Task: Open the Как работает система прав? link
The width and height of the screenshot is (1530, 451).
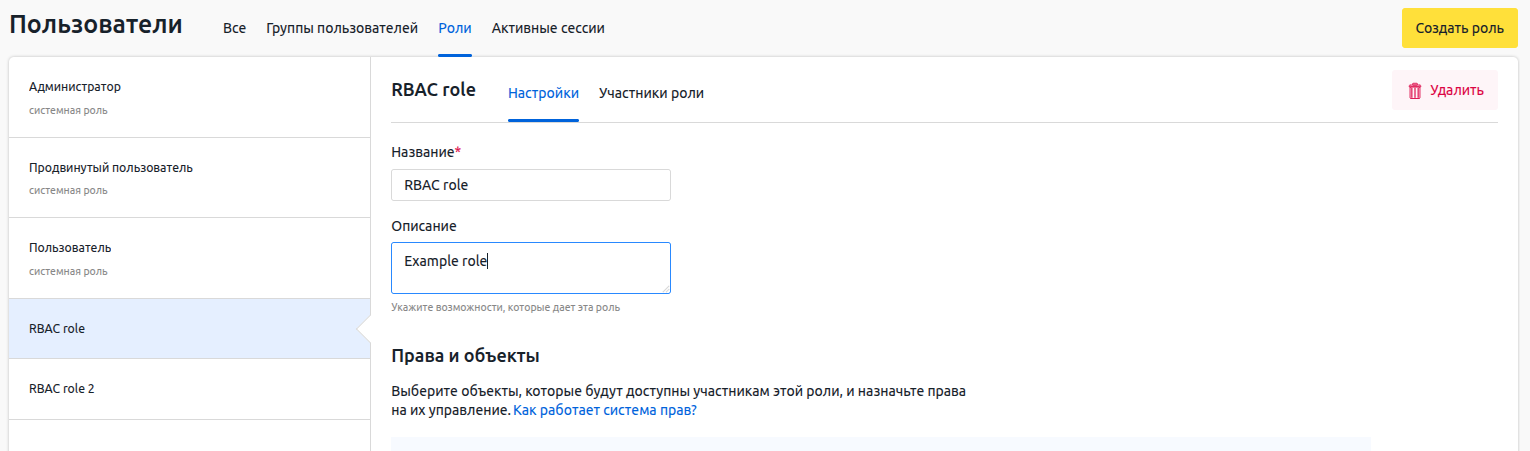Action: (605, 410)
